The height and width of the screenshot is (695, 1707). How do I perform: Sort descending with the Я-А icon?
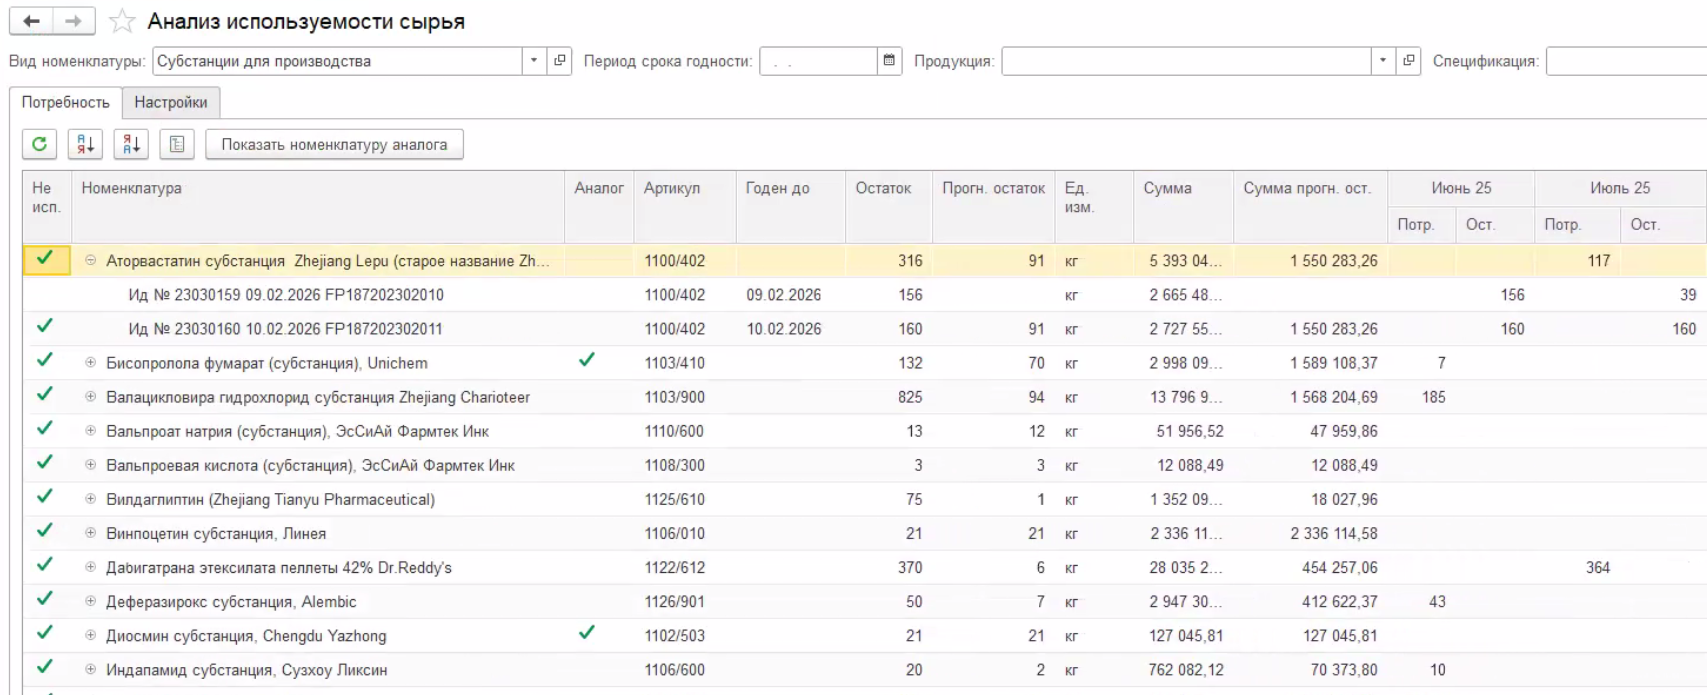coord(131,144)
